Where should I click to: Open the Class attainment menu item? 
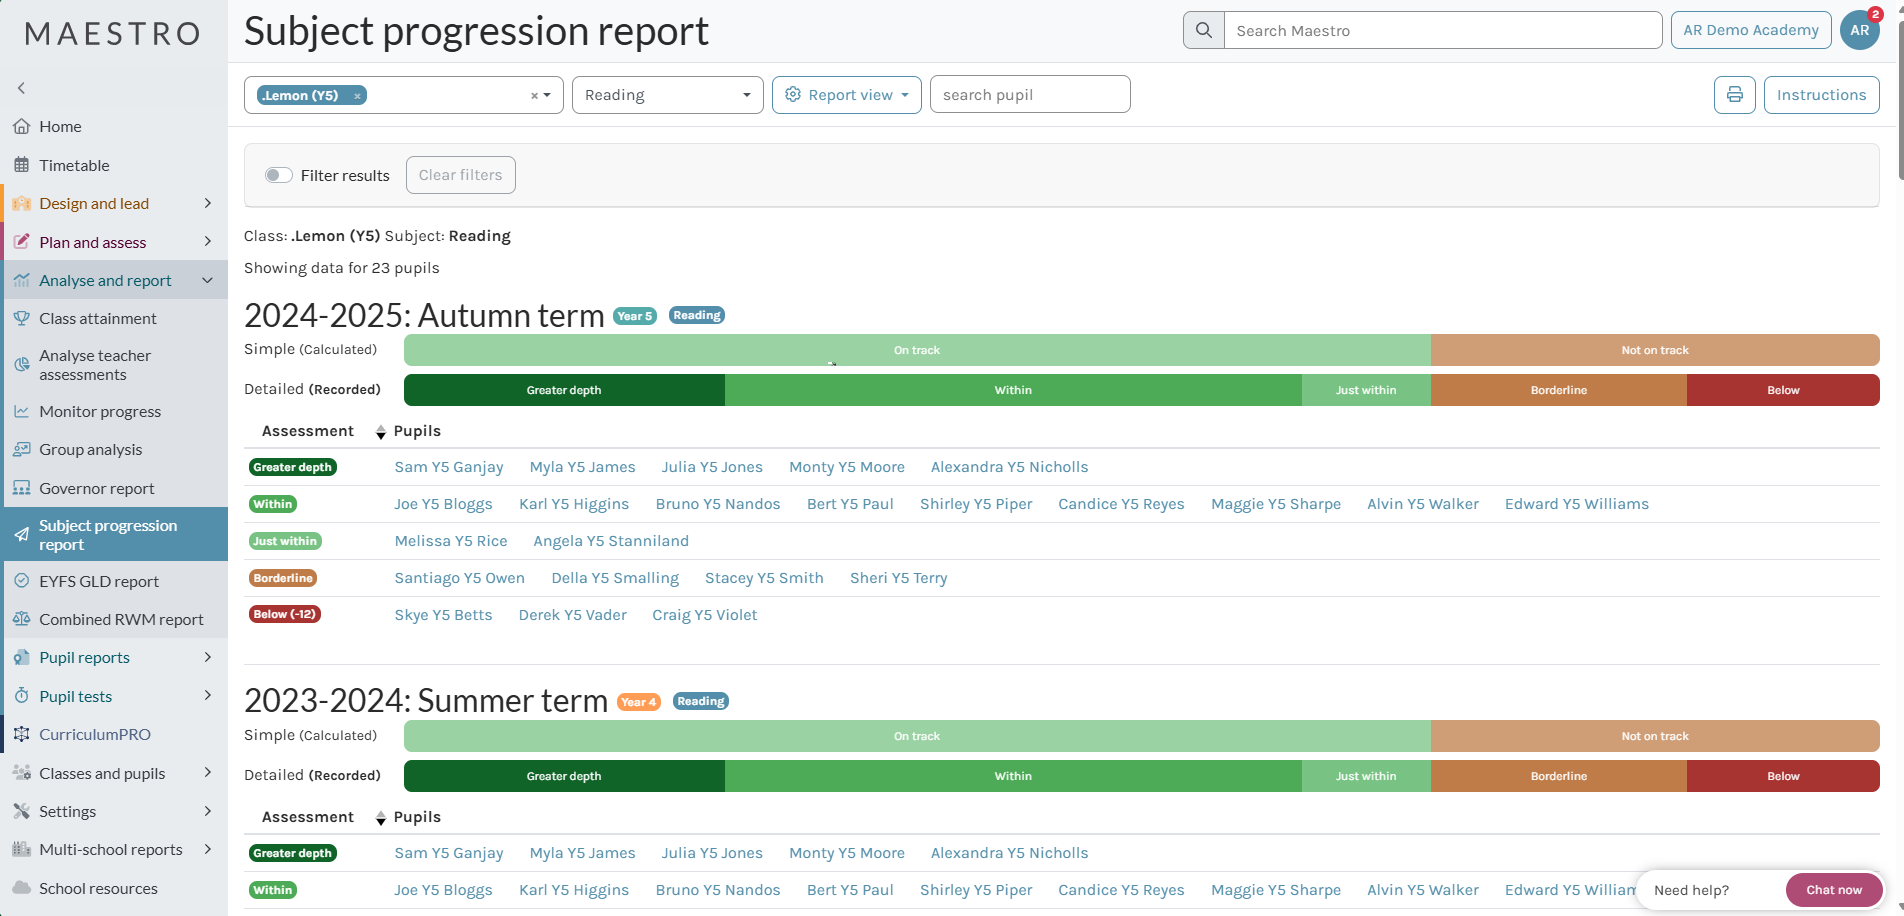coord(97,319)
